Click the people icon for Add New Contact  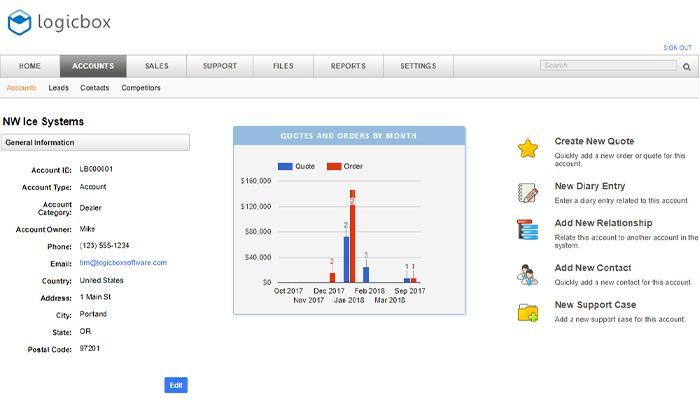[527, 275]
